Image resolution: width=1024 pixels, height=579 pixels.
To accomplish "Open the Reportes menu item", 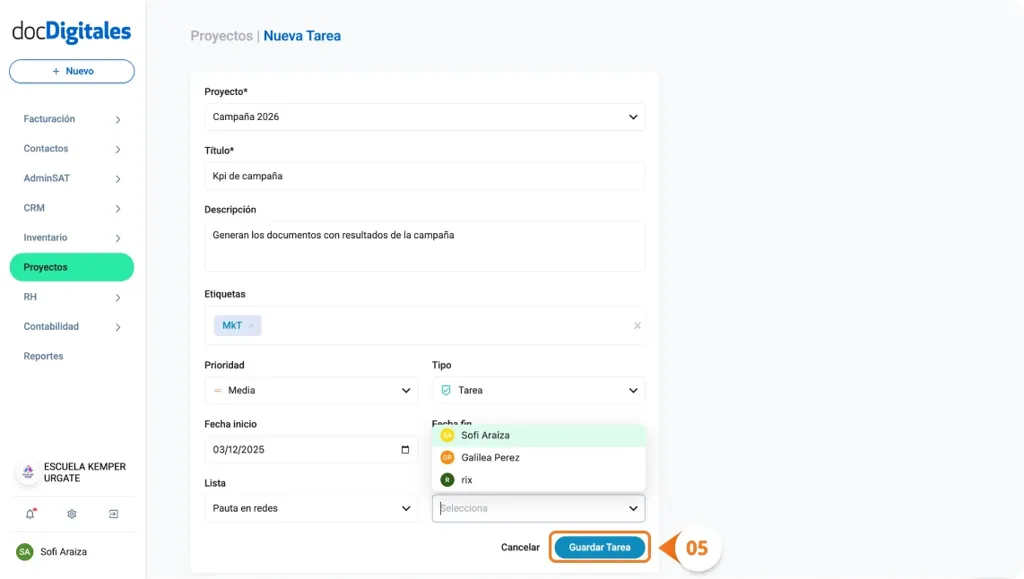I will point(43,356).
